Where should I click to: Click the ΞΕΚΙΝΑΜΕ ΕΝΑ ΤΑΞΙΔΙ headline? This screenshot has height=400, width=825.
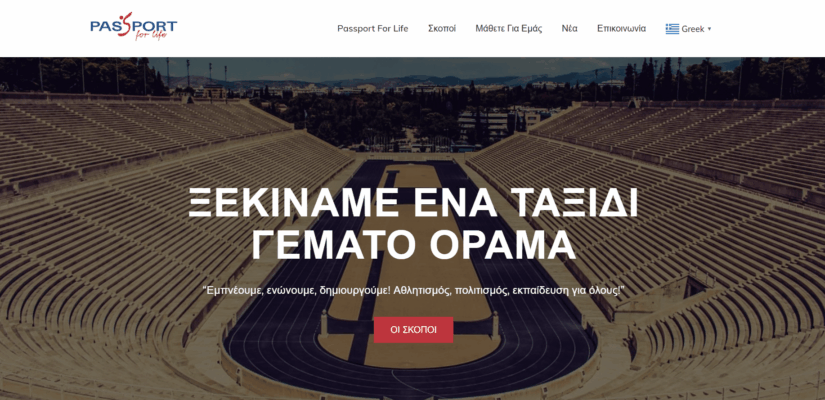click(413, 203)
